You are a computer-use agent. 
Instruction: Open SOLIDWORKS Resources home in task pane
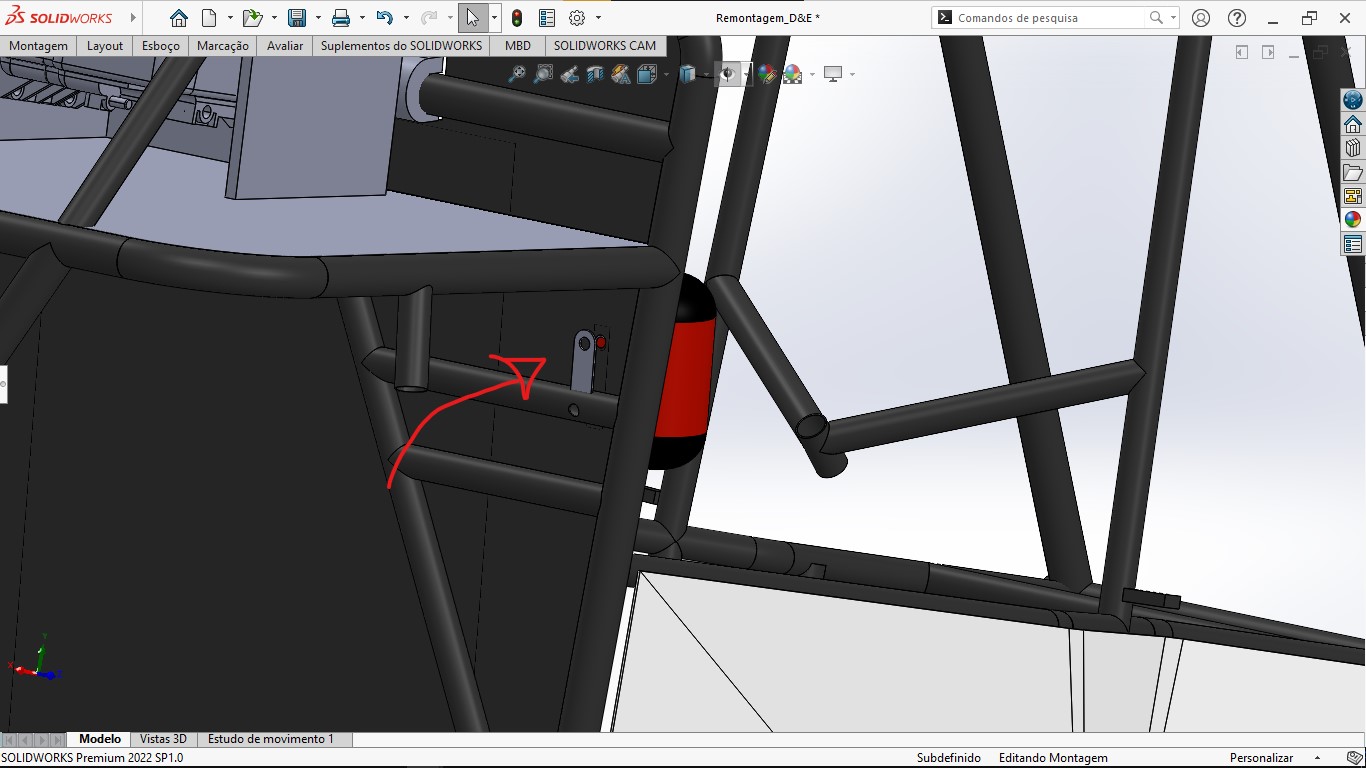click(x=1353, y=124)
